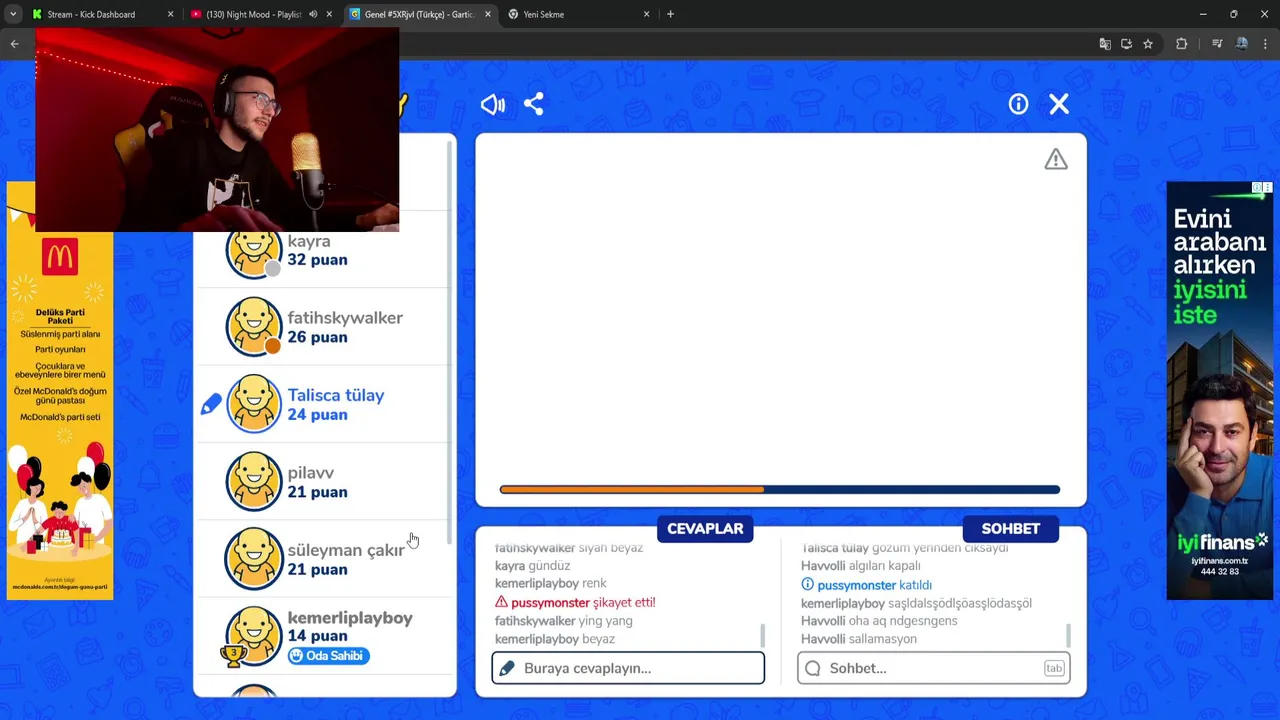
Task: Mute the game sound with speaker icon
Action: point(492,104)
